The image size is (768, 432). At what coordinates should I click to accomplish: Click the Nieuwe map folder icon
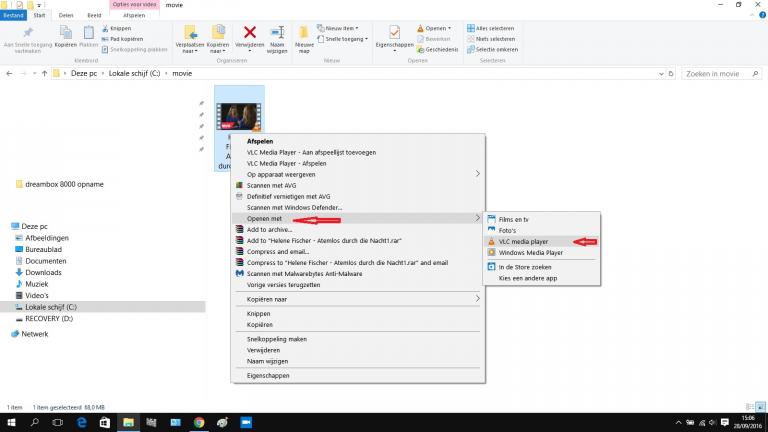305,34
